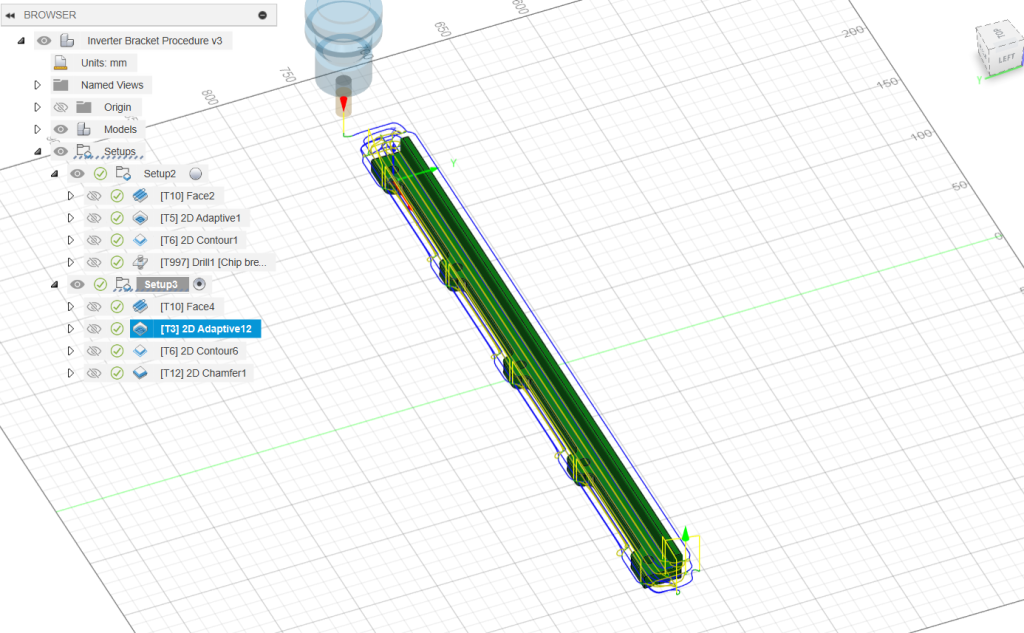Click the Setup2 folder icon

123,174
